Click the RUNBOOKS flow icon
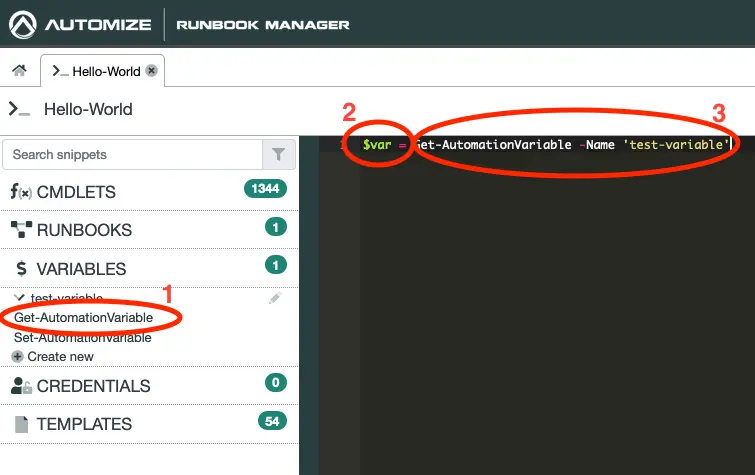The image size is (755, 475). (21, 229)
